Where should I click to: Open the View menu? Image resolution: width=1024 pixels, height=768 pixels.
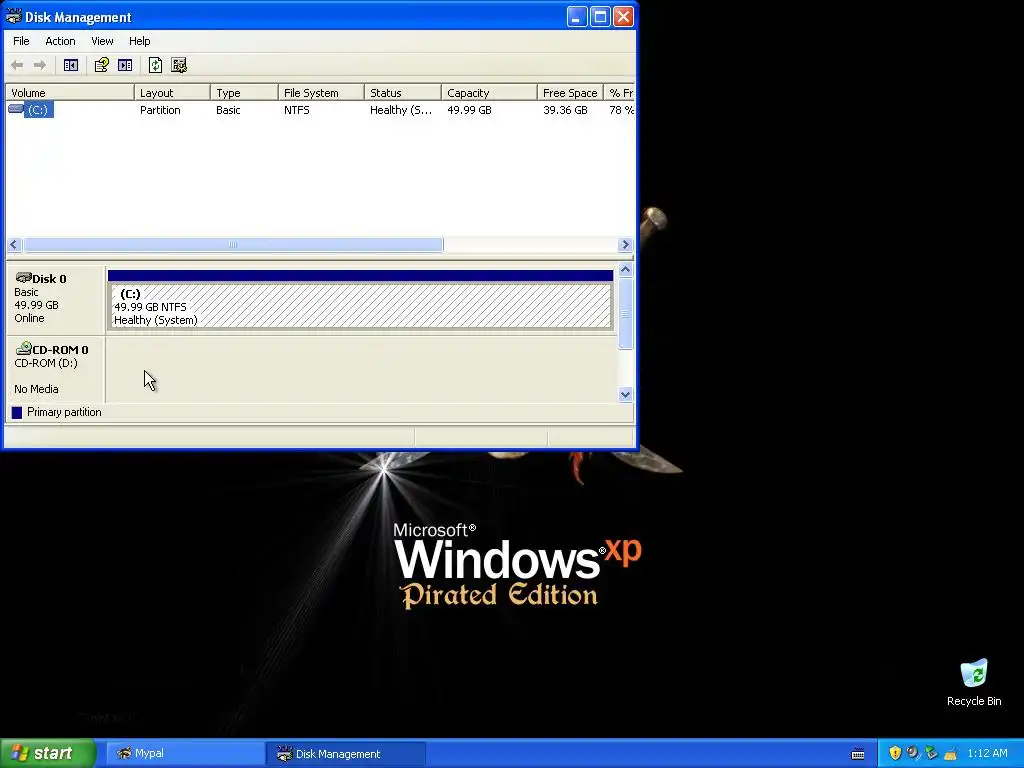click(102, 40)
